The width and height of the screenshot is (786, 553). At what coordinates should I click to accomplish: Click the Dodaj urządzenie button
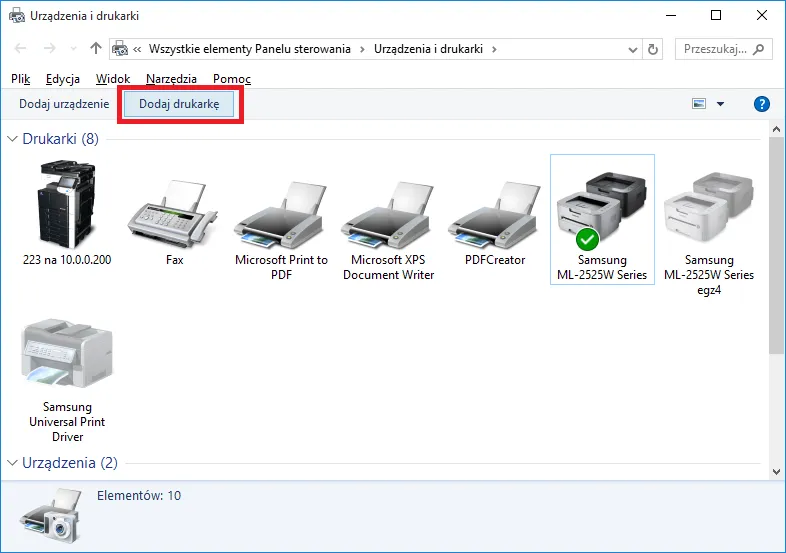click(64, 104)
